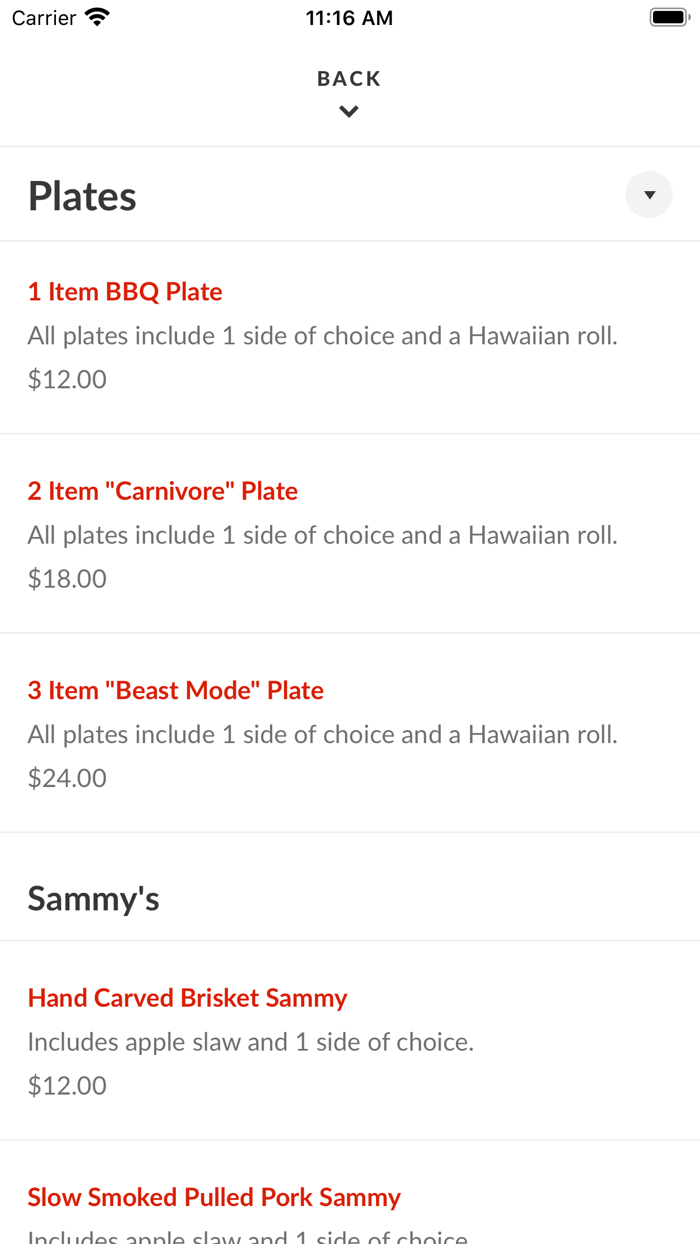Image resolution: width=700 pixels, height=1244 pixels.
Task: Tap the Wi-Fi icon in status bar
Action: click(x=97, y=18)
